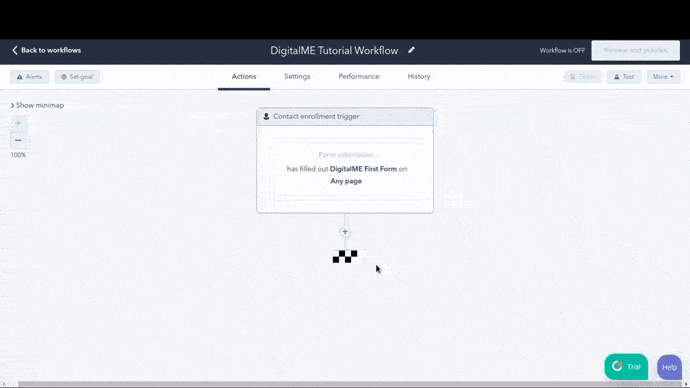Zoom out with the minus button

(18, 140)
